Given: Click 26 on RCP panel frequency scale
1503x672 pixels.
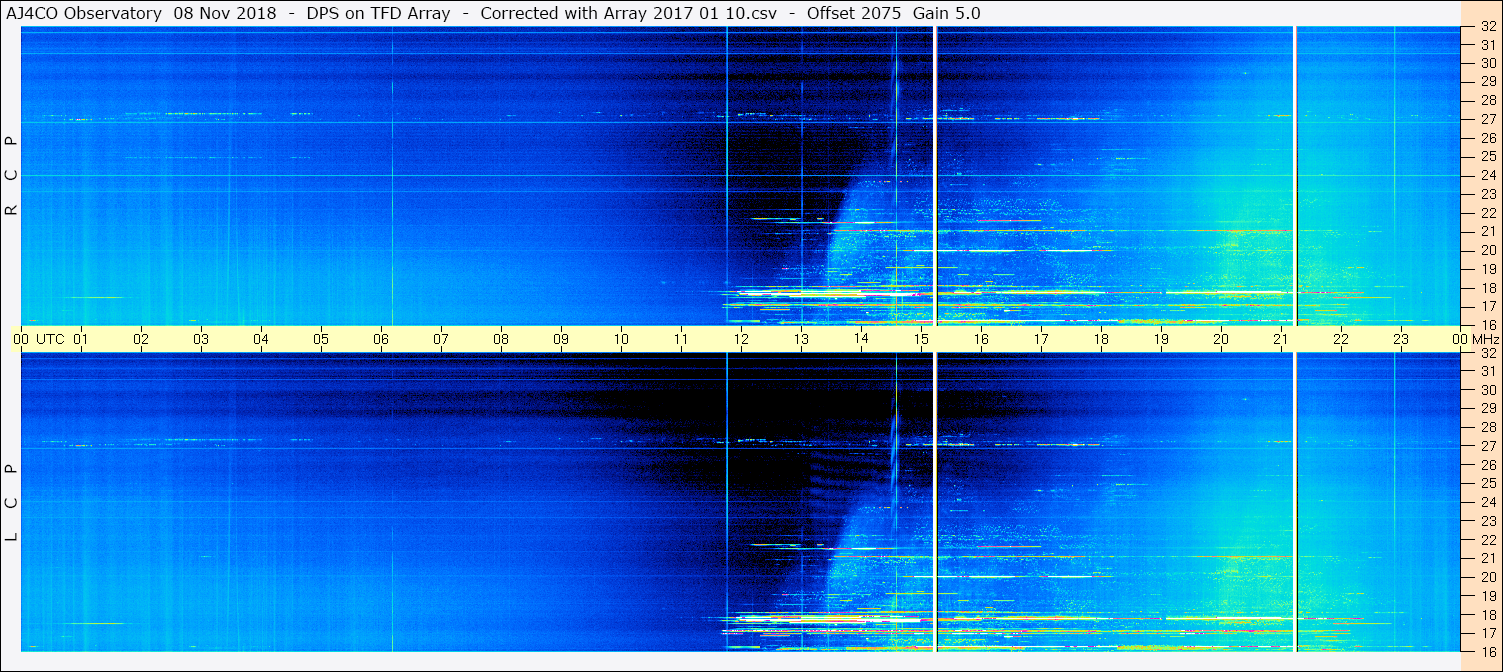Looking at the screenshot, I should [1488, 138].
